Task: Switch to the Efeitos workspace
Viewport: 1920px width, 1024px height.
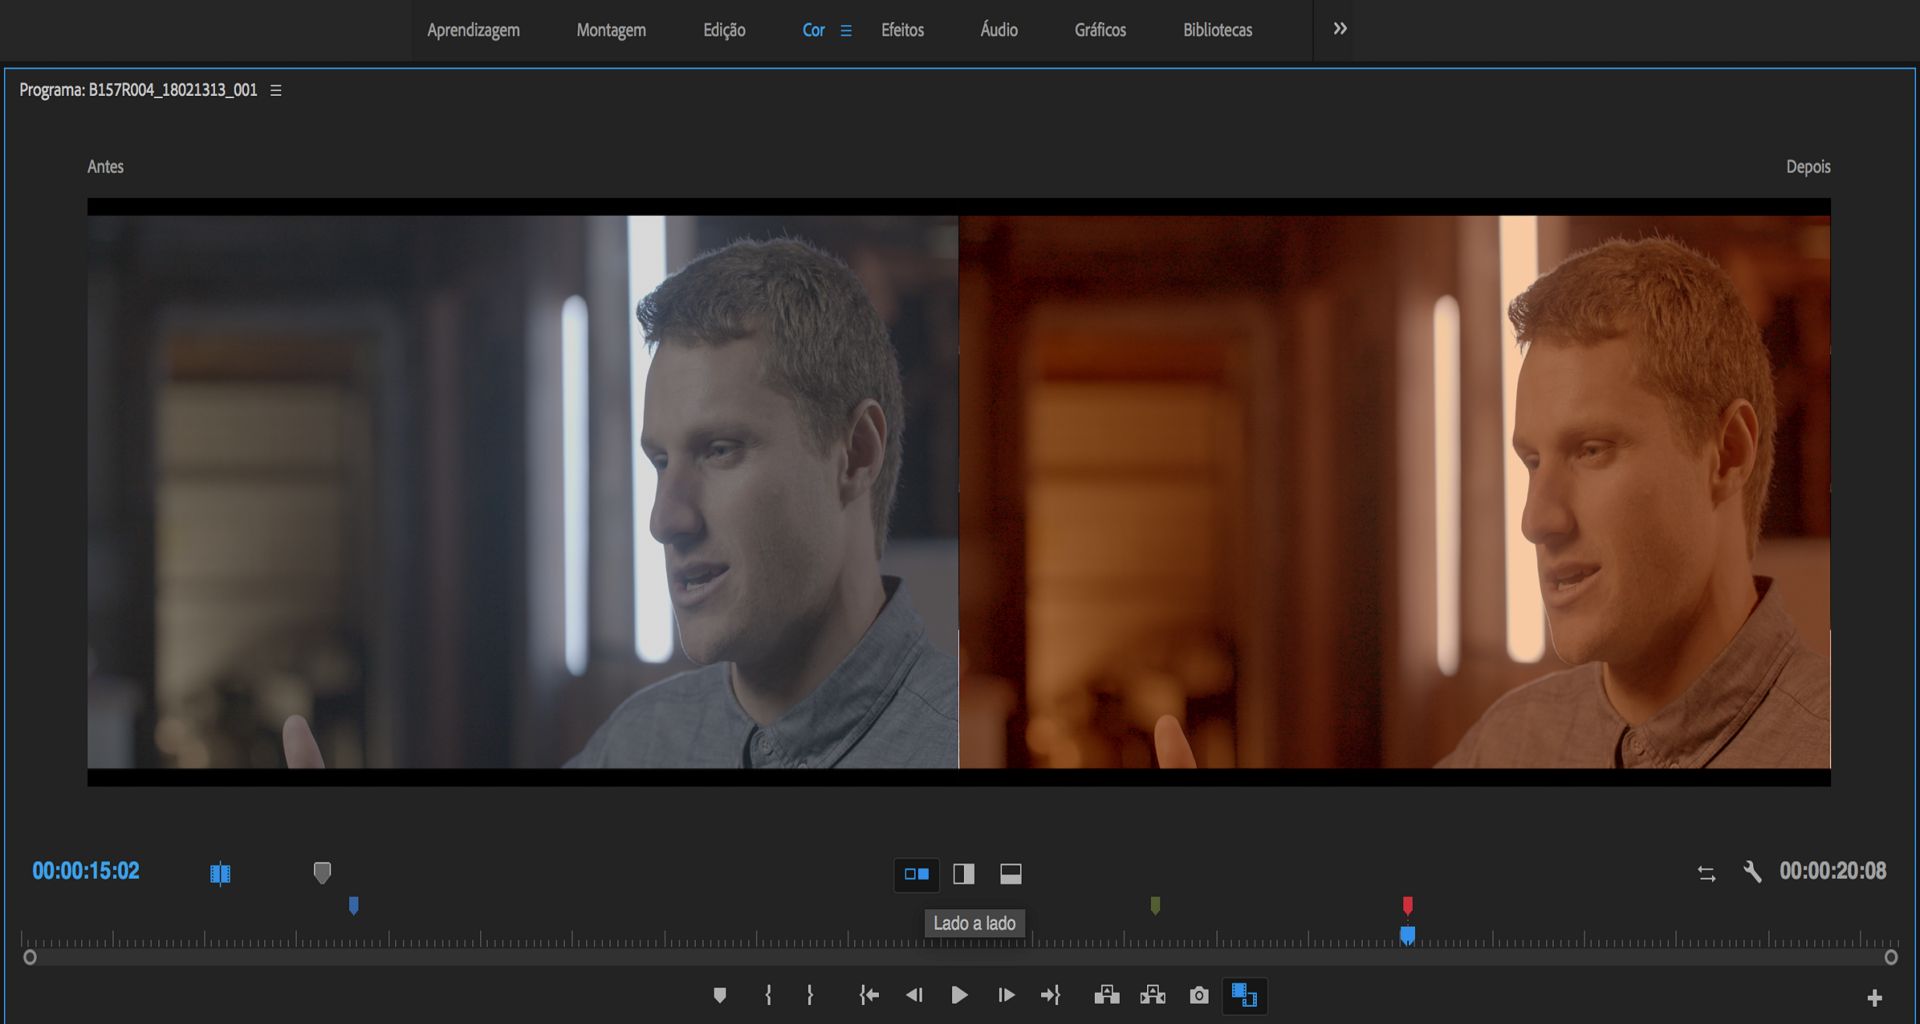Action: pos(902,30)
